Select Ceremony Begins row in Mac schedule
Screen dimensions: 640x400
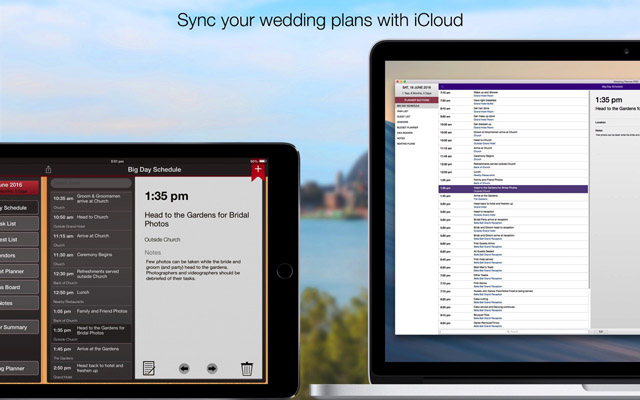tap(513, 157)
